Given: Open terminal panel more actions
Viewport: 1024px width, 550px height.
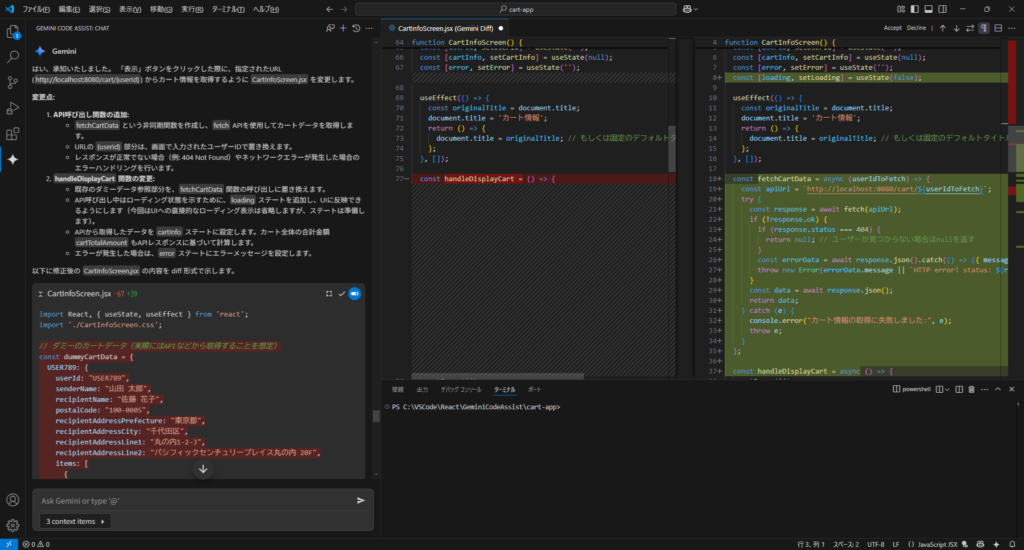Looking at the screenshot, I should click(984, 389).
